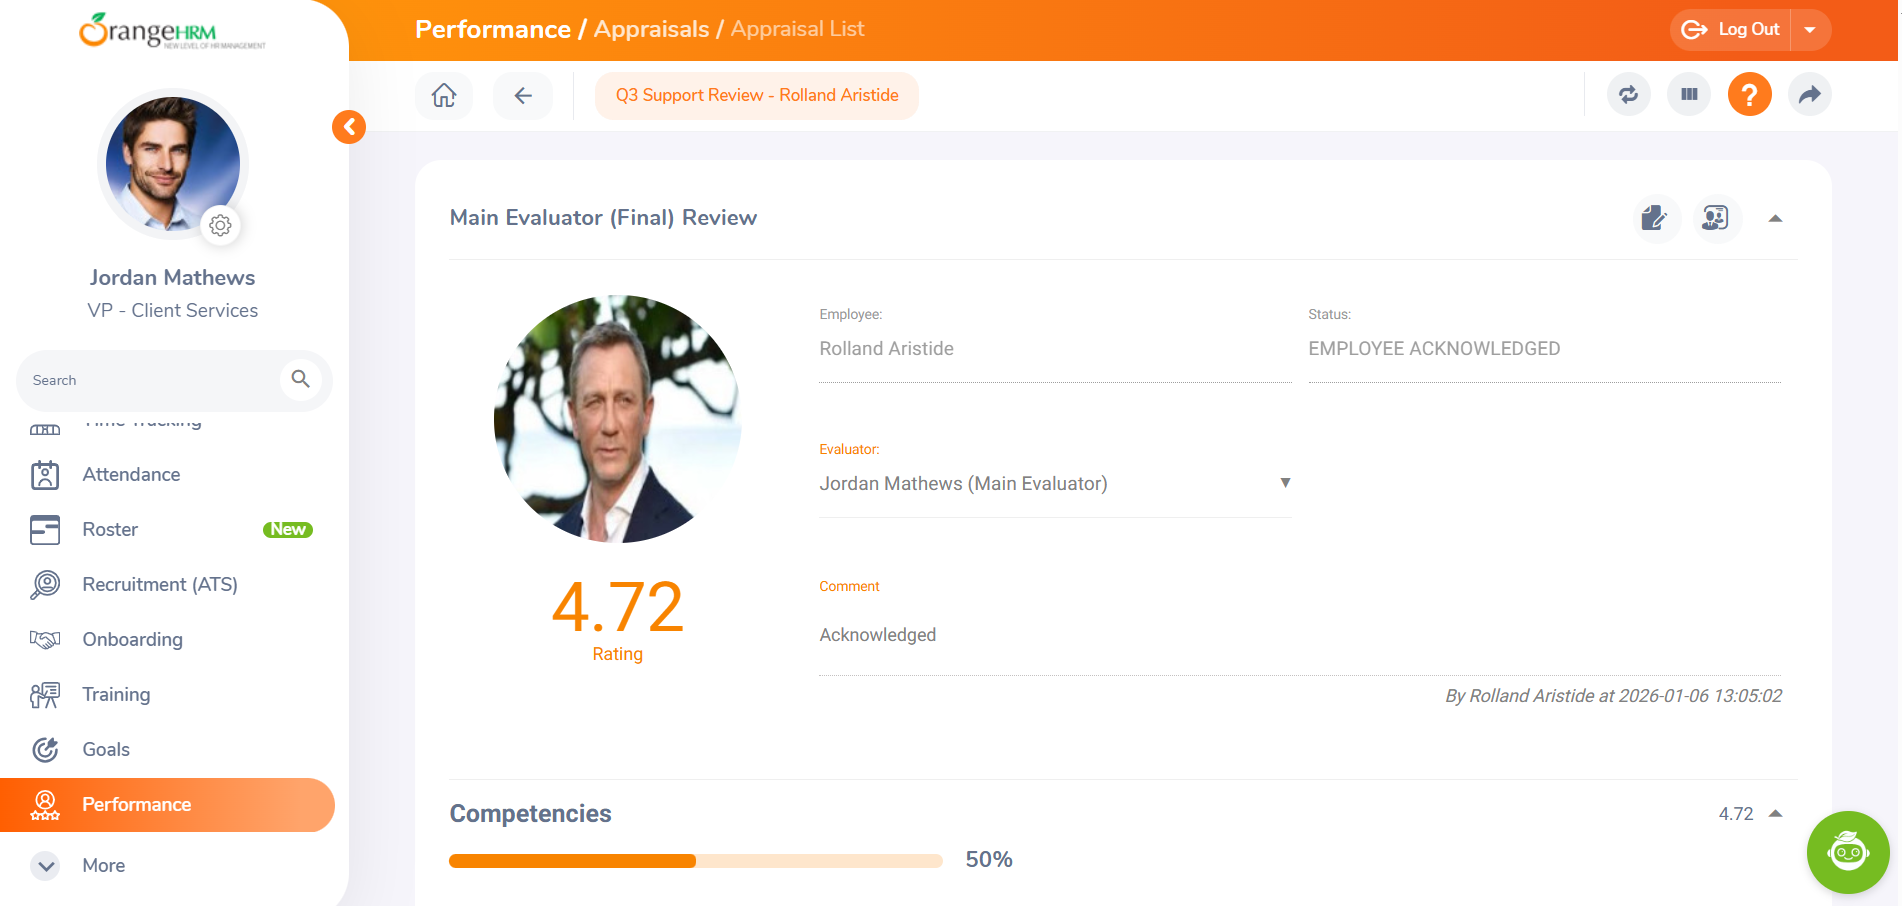
Task: Expand the More menu in sidebar
Action: click(46, 865)
